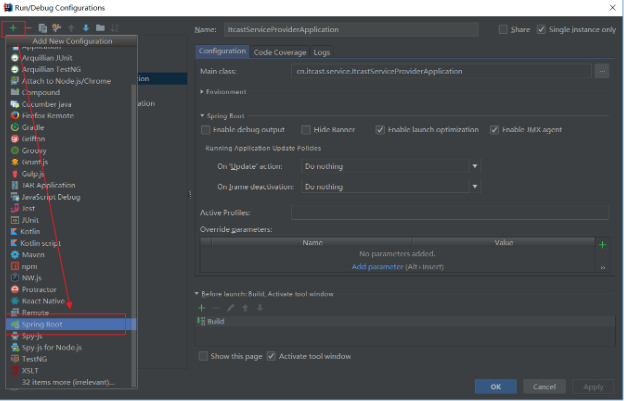The width and height of the screenshot is (626, 401).
Task: Select Spring Boot configuration type
Action: (x=71, y=324)
